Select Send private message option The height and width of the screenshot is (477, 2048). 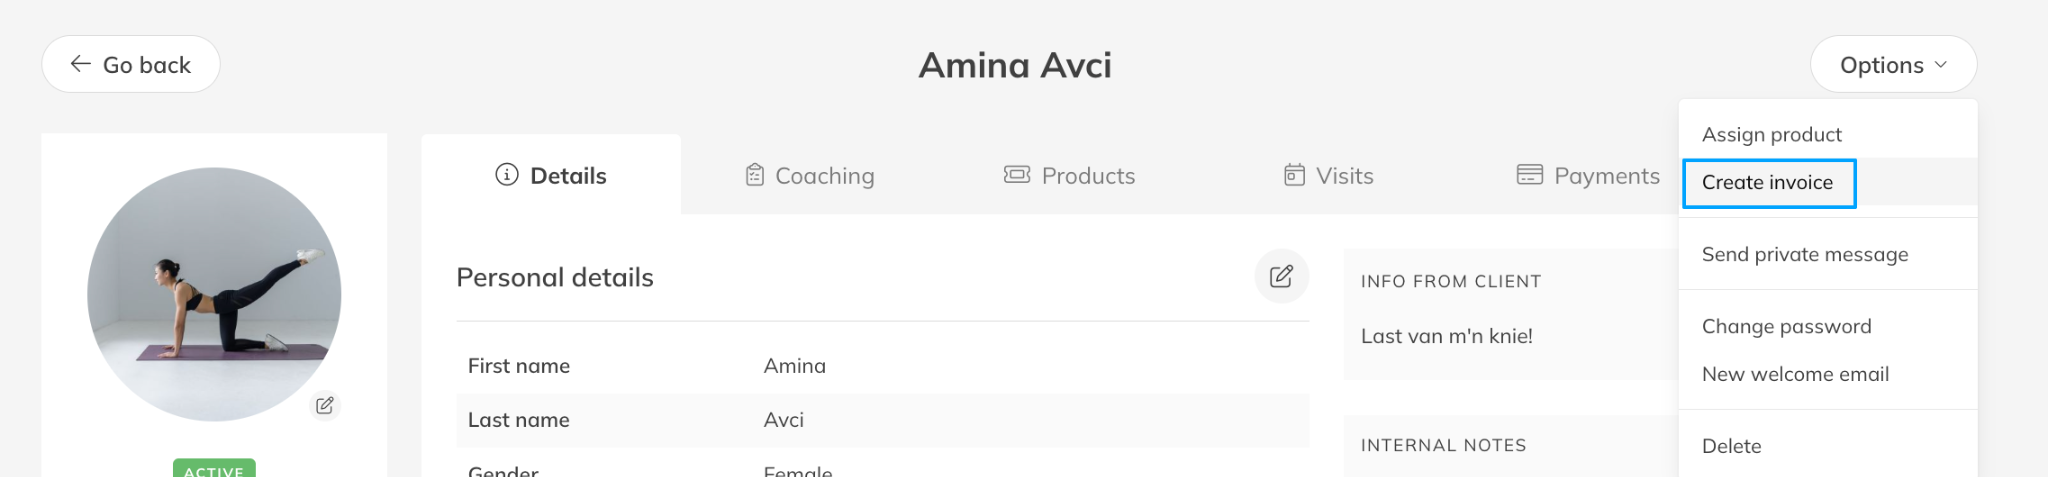[1804, 254]
